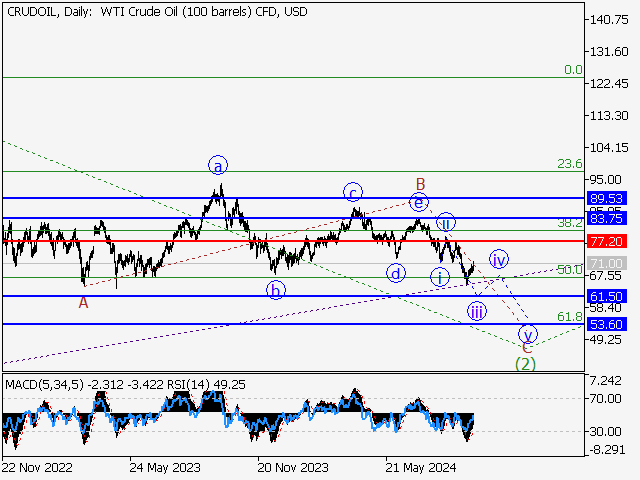Select the circled subwave v marker

[528, 334]
